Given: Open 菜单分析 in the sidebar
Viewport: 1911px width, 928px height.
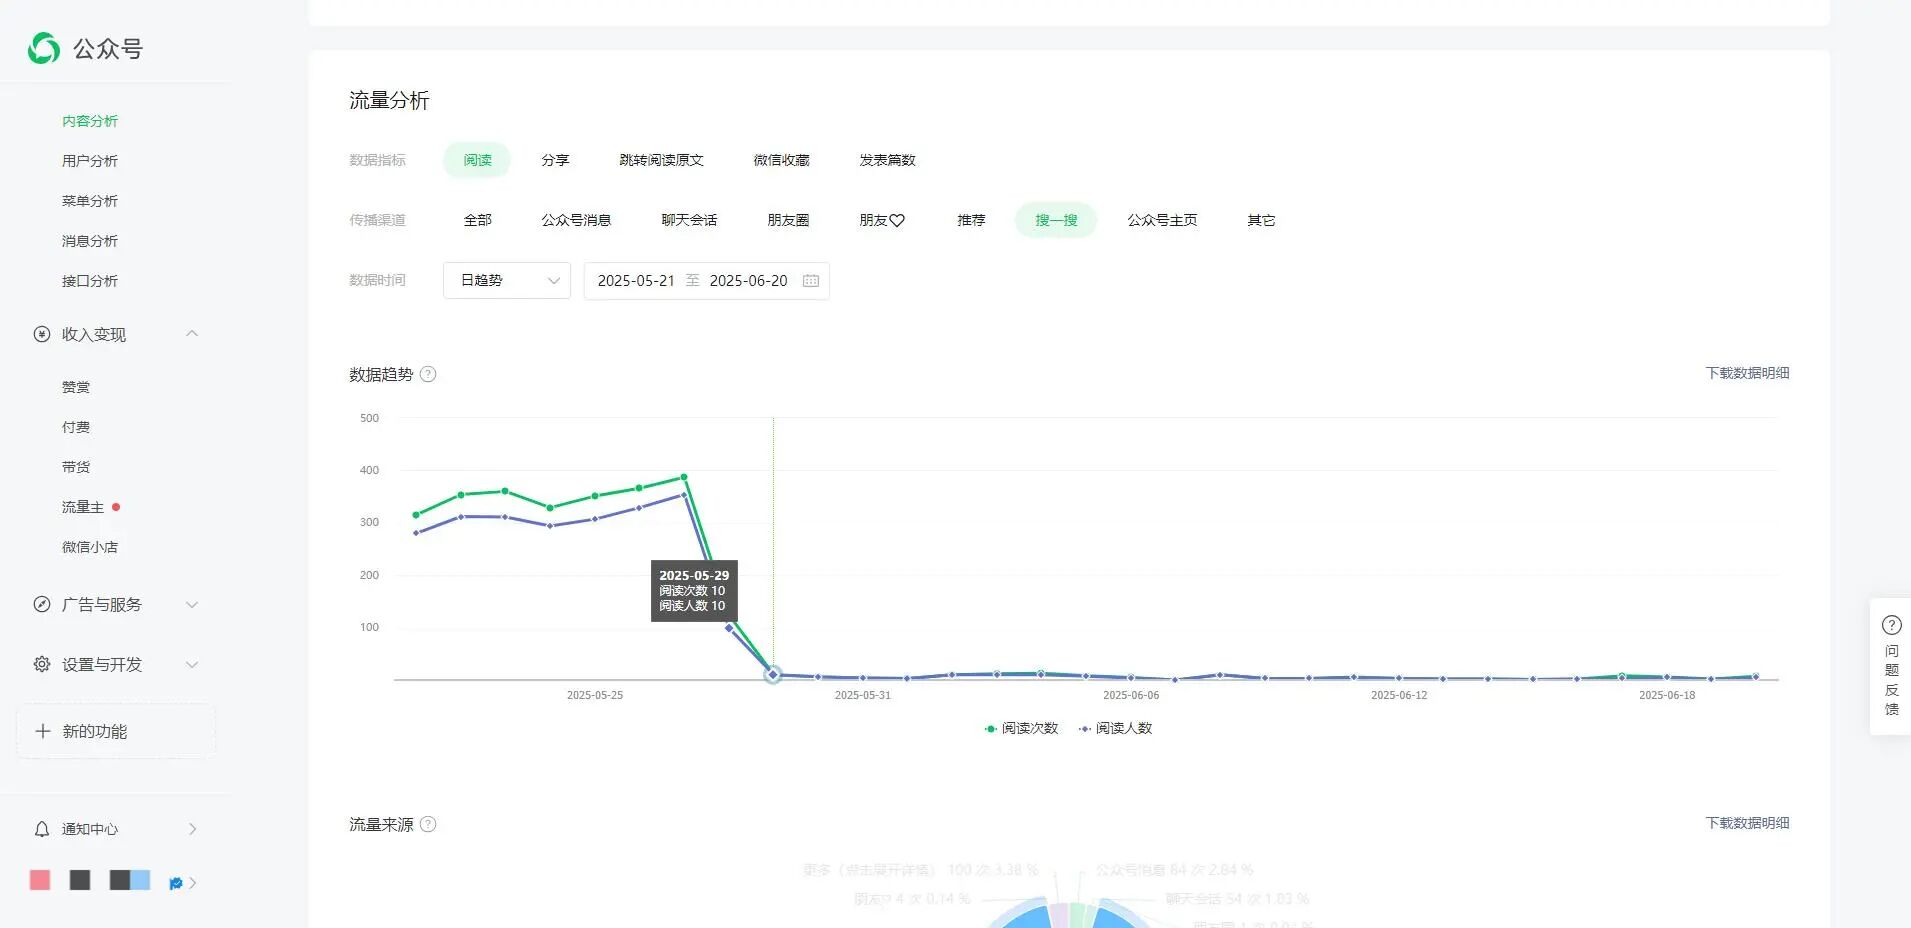Looking at the screenshot, I should [90, 201].
